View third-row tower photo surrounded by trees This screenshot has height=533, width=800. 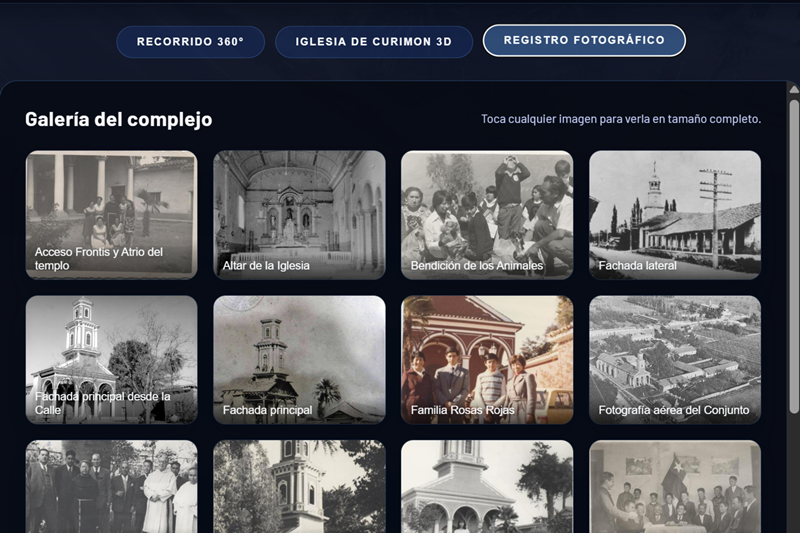(x=299, y=487)
